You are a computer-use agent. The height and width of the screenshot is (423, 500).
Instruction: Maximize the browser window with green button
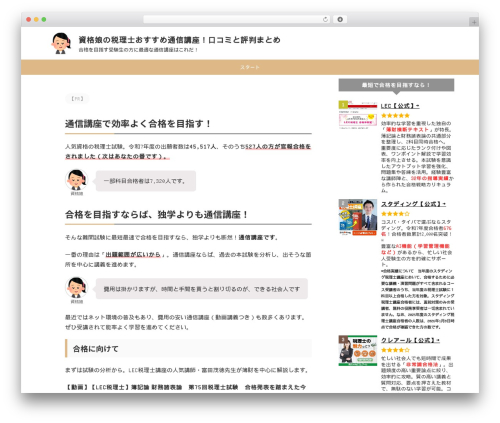tap(44, 19)
